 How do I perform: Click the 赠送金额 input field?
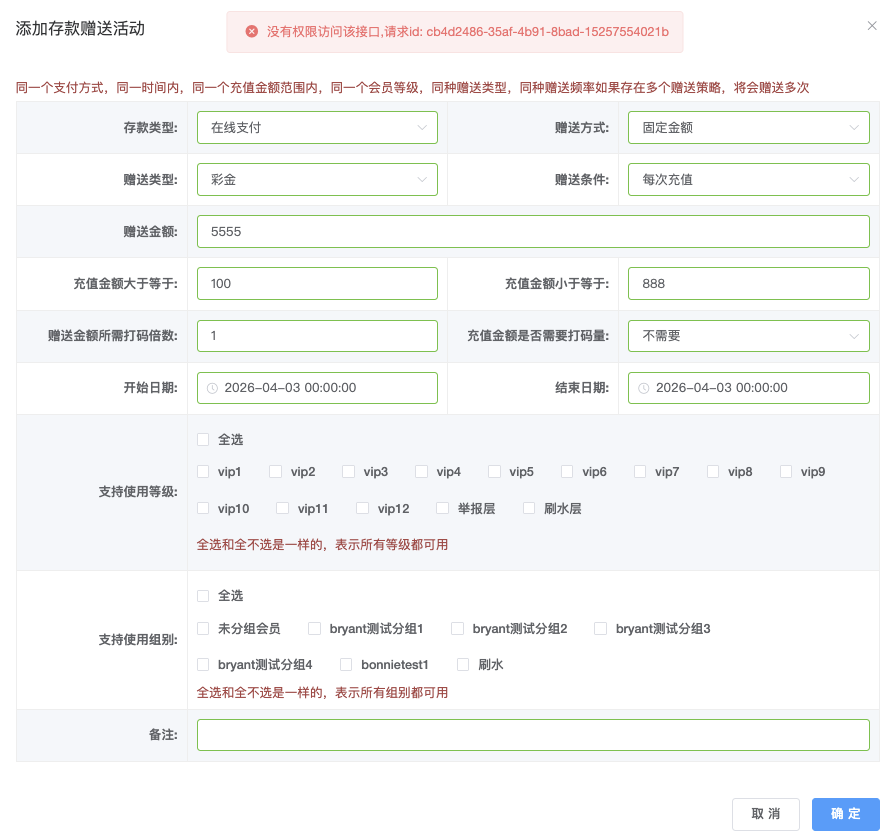click(533, 231)
